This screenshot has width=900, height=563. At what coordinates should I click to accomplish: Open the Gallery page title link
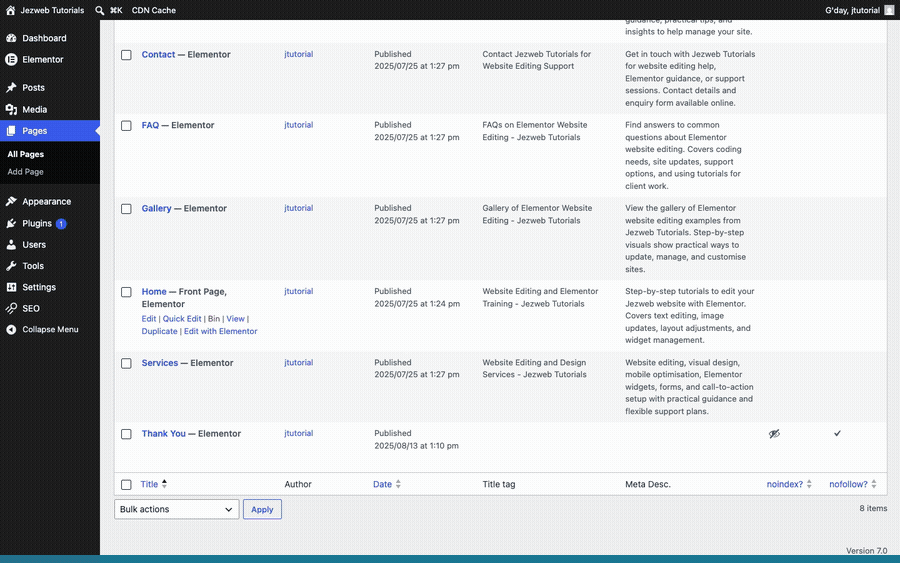click(157, 208)
